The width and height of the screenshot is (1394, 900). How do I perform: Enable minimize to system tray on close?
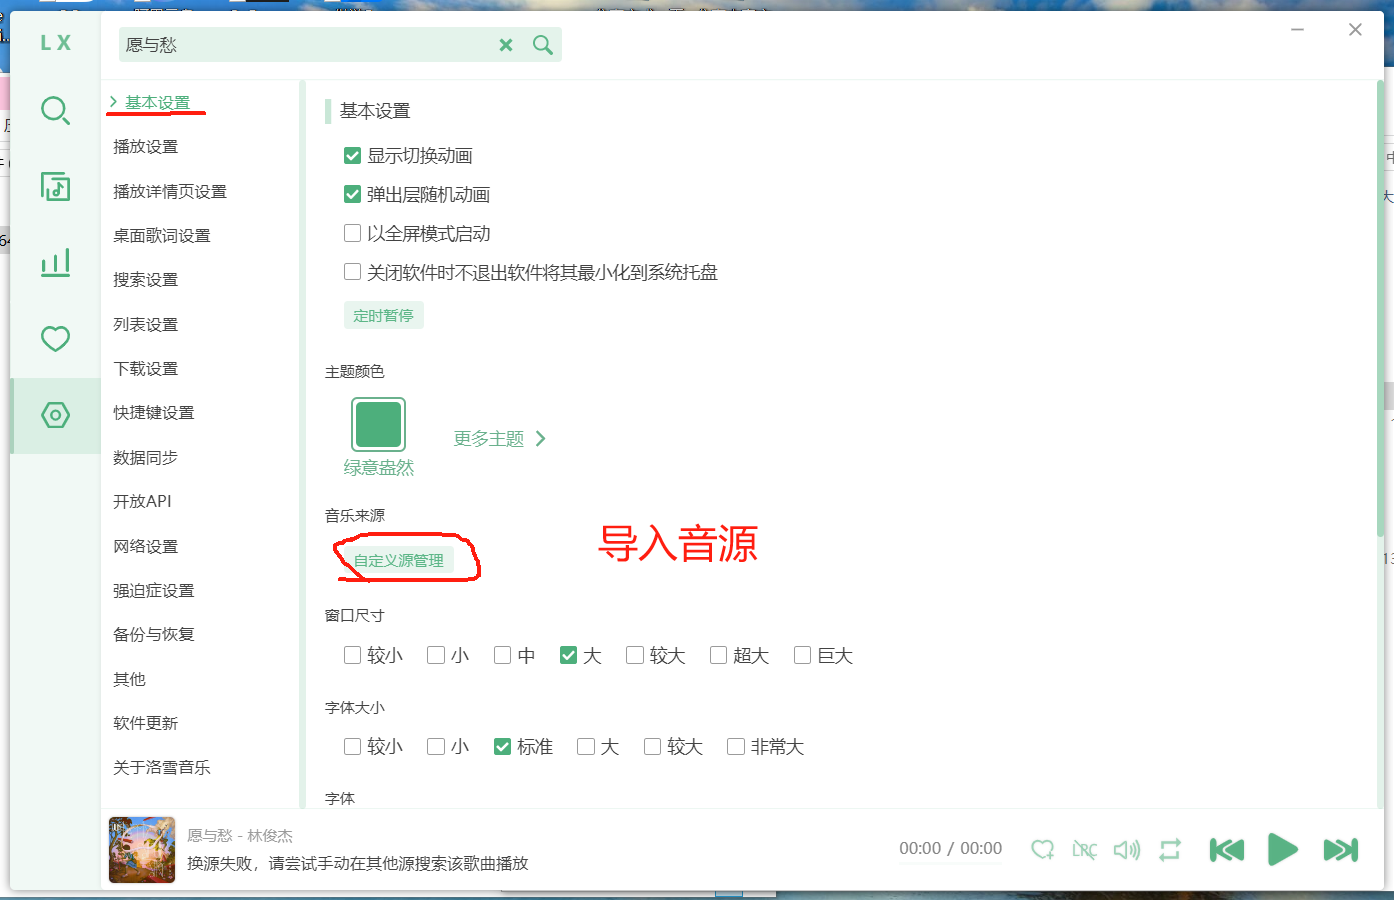(x=352, y=272)
